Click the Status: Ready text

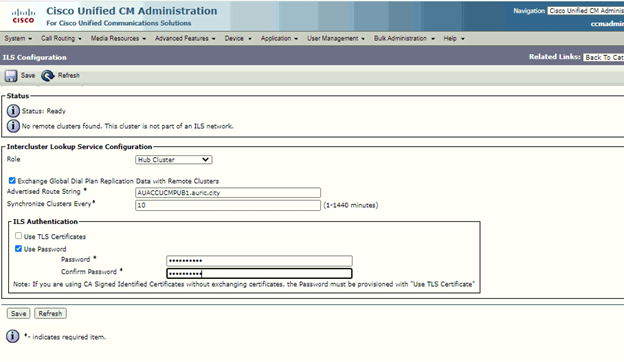44,111
